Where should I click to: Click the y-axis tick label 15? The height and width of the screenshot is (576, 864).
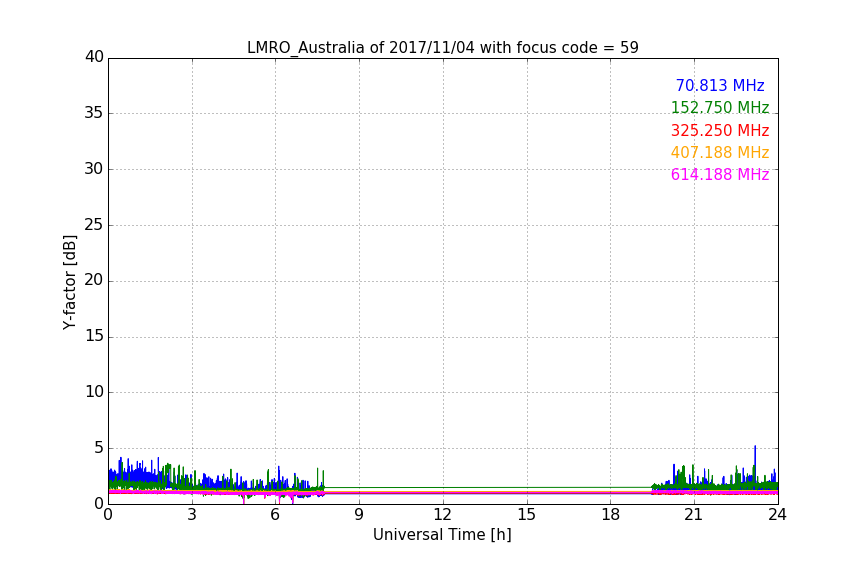click(x=94, y=336)
